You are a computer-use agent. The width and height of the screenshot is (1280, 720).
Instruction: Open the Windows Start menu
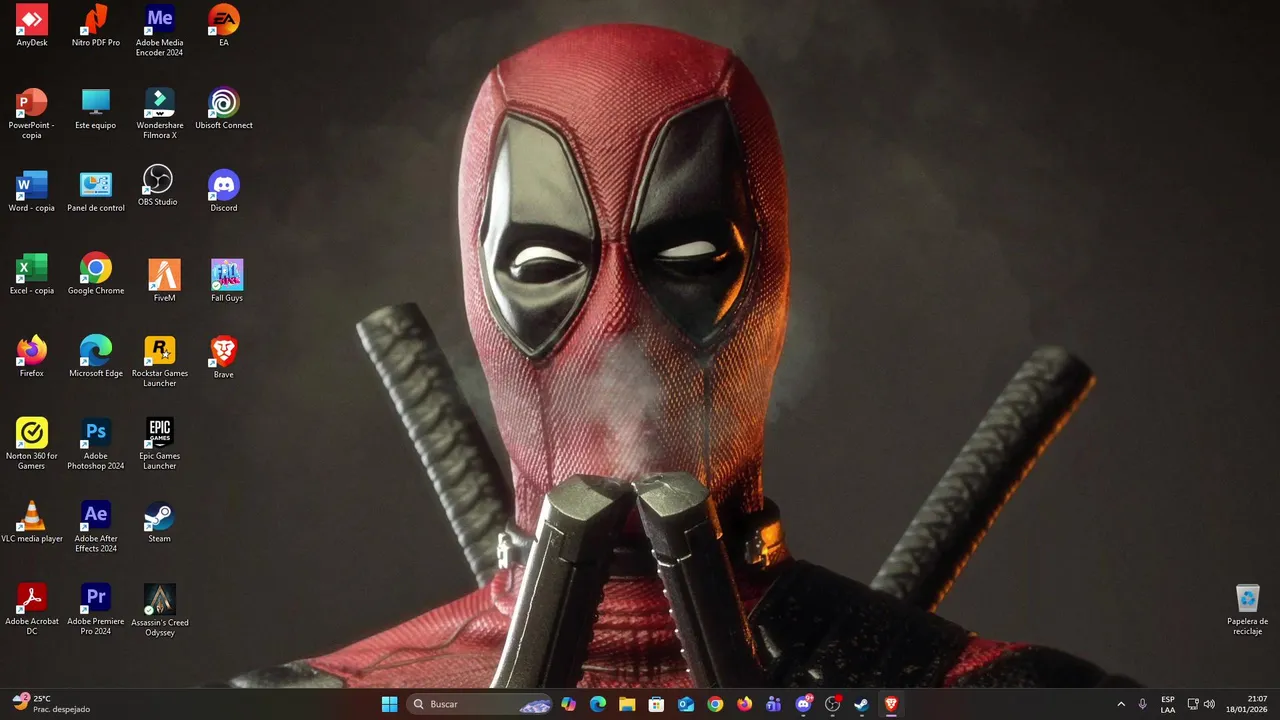coord(389,704)
